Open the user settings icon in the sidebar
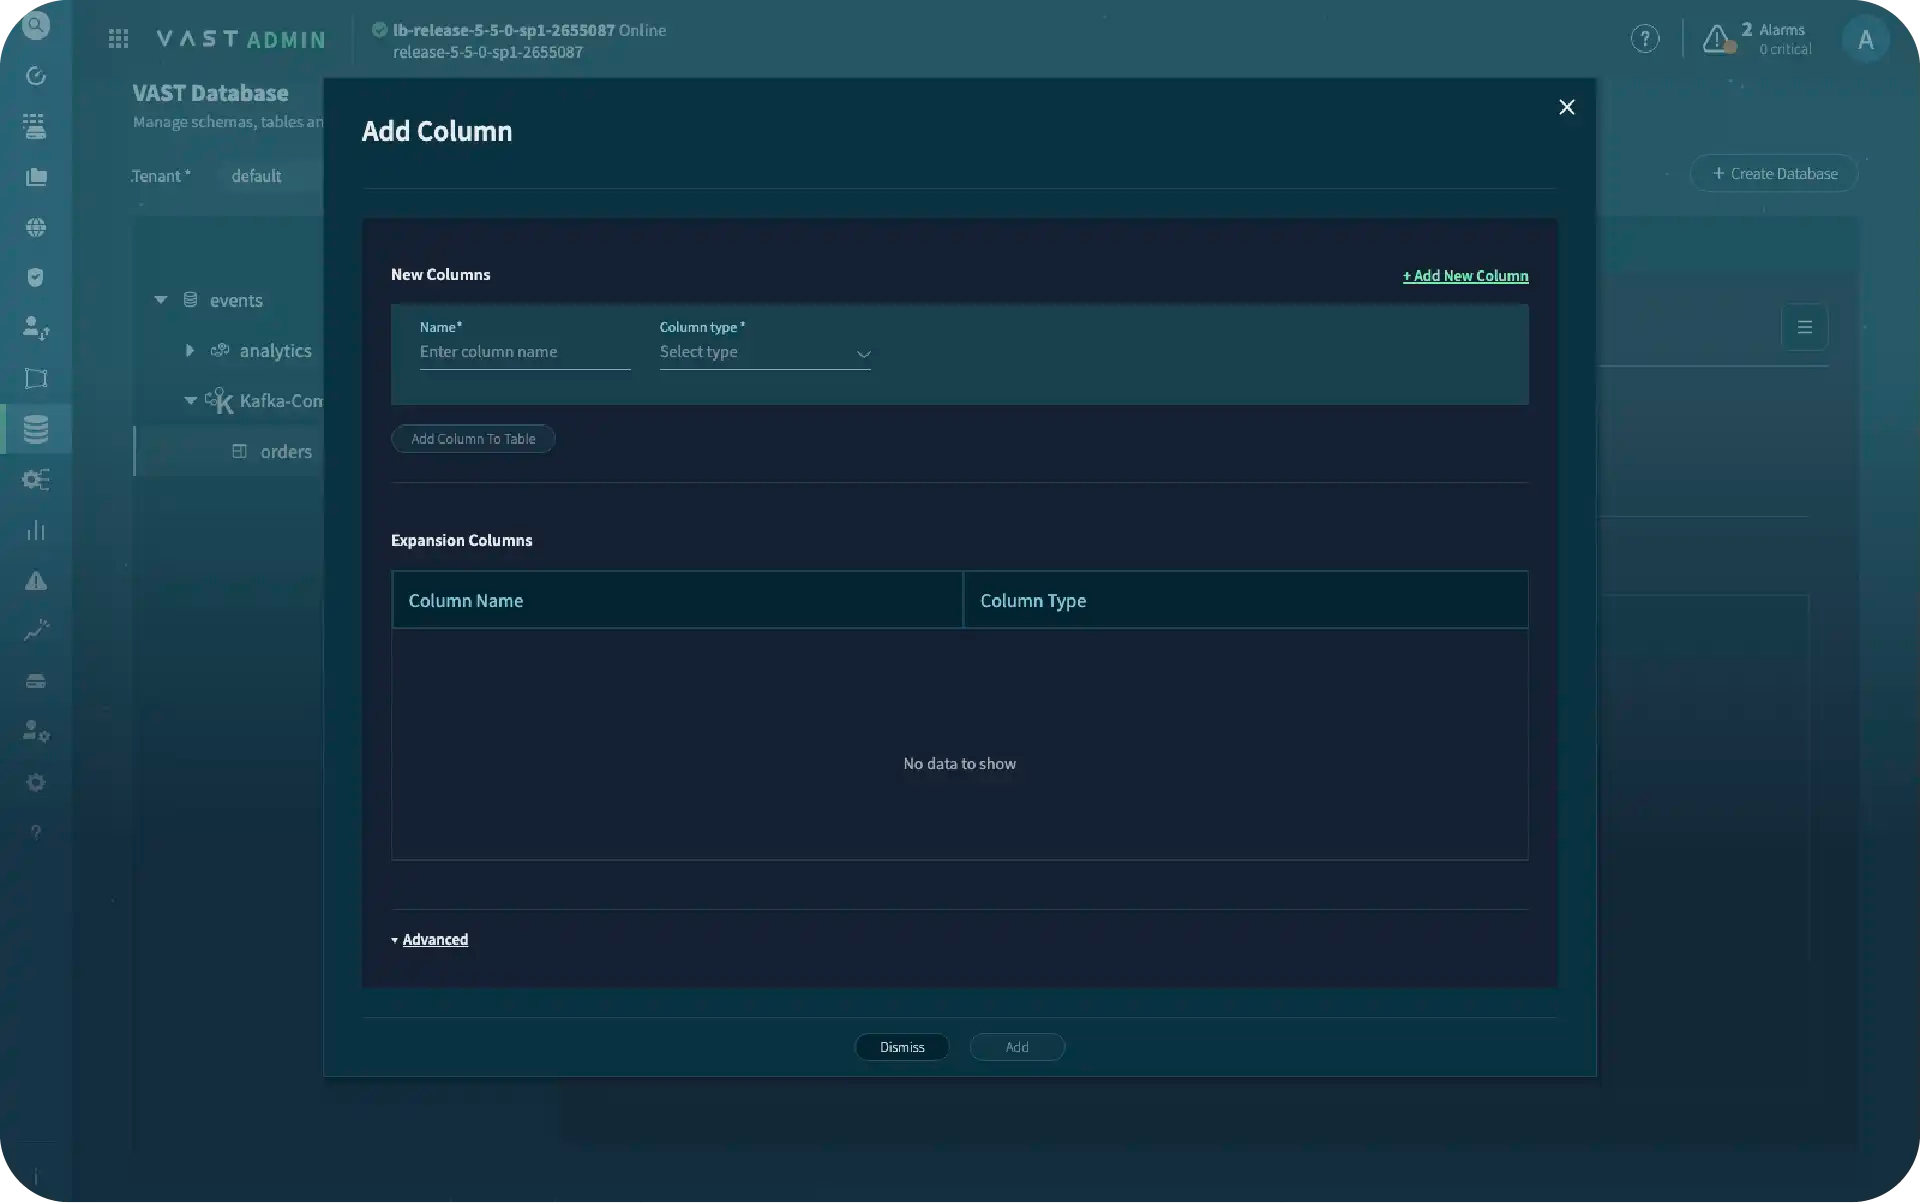Image resolution: width=1921 pixels, height=1203 pixels. pyautogui.click(x=36, y=732)
